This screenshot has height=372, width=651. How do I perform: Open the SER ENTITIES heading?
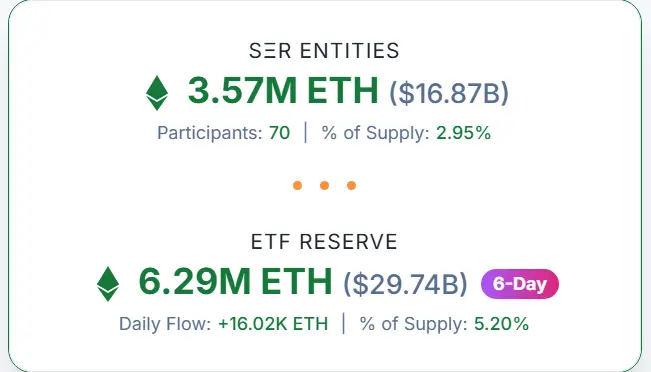(x=324, y=51)
